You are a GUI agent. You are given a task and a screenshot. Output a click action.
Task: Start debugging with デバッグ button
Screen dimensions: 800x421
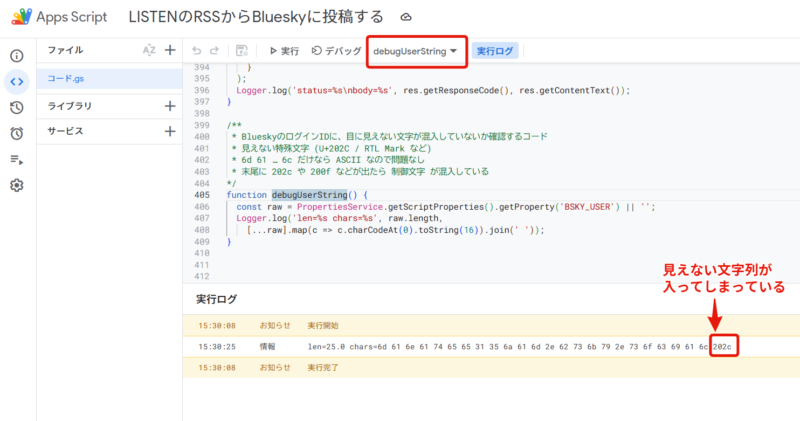[336, 50]
